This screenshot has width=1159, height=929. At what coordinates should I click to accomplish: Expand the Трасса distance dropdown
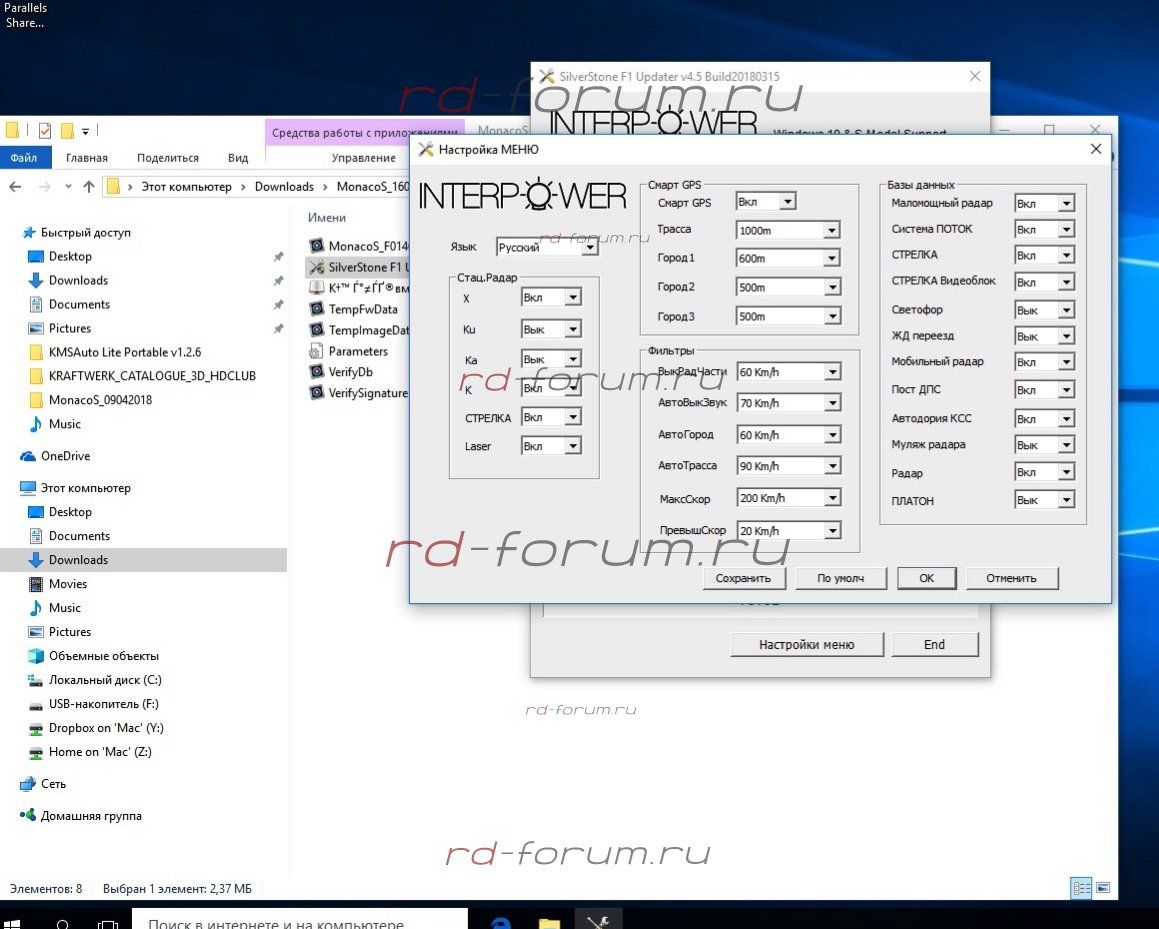(831, 231)
